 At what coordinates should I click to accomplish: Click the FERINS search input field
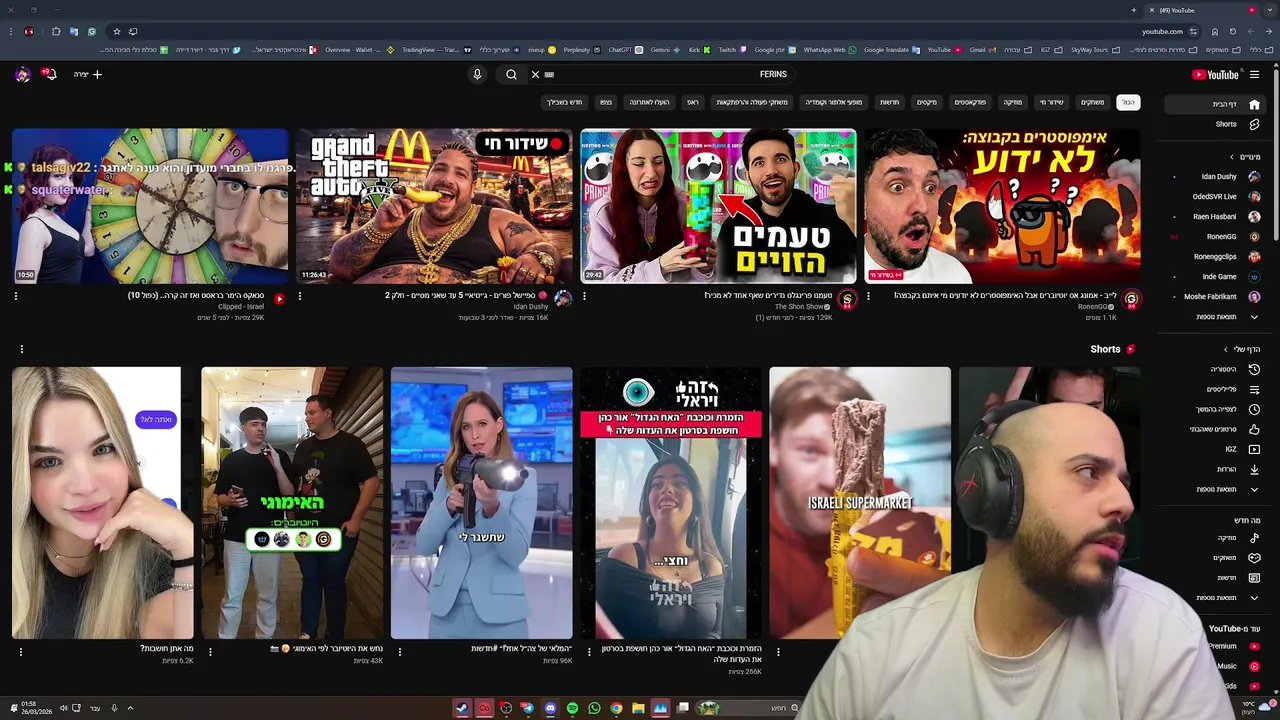tap(660, 74)
